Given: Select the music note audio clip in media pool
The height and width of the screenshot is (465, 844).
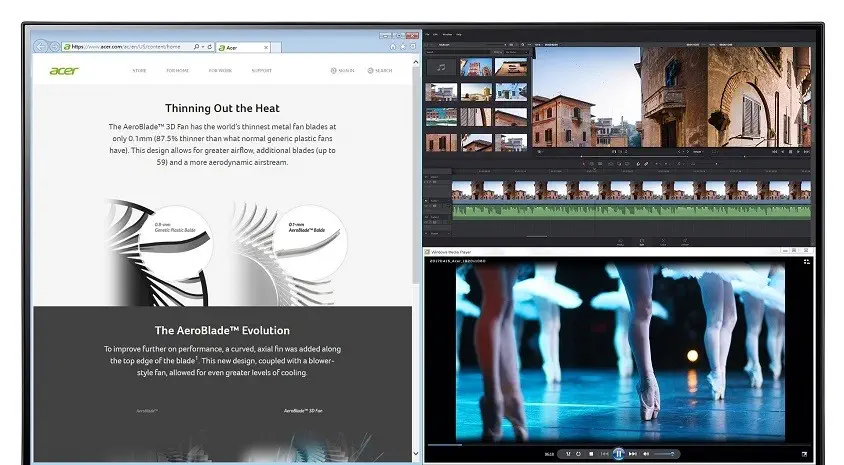Looking at the screenshot, I should coord(441,67).
